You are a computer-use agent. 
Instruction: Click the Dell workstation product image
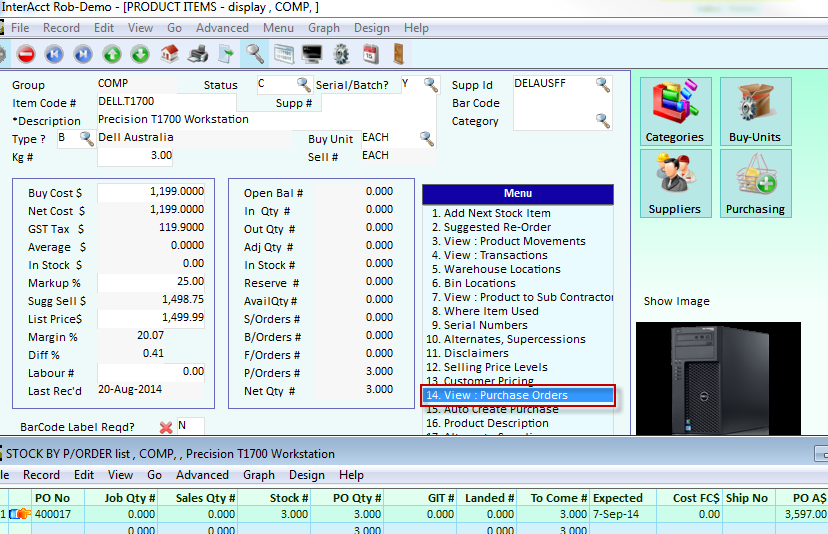718,378
